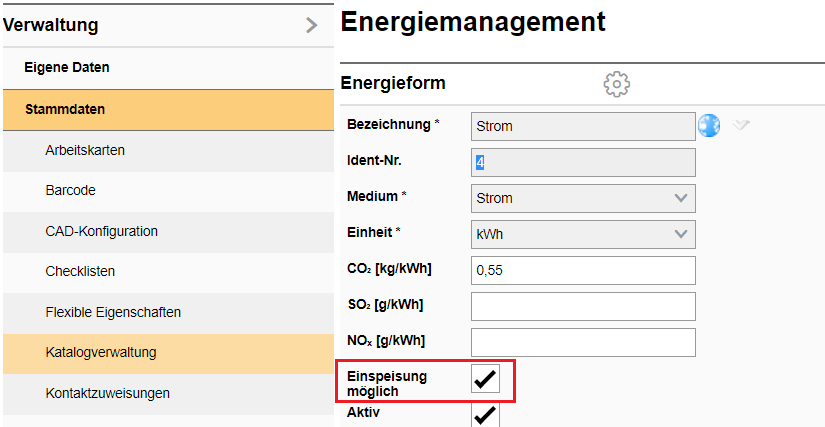
Task: Open Kontaktzuweisungen menu entry
Action: 168,393
